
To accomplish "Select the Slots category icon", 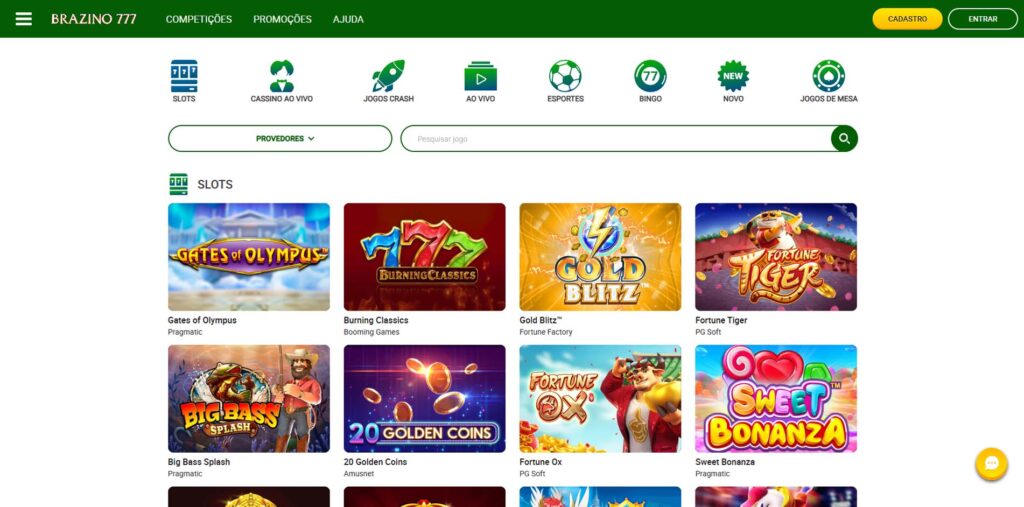I will click(x=184, y=76).
